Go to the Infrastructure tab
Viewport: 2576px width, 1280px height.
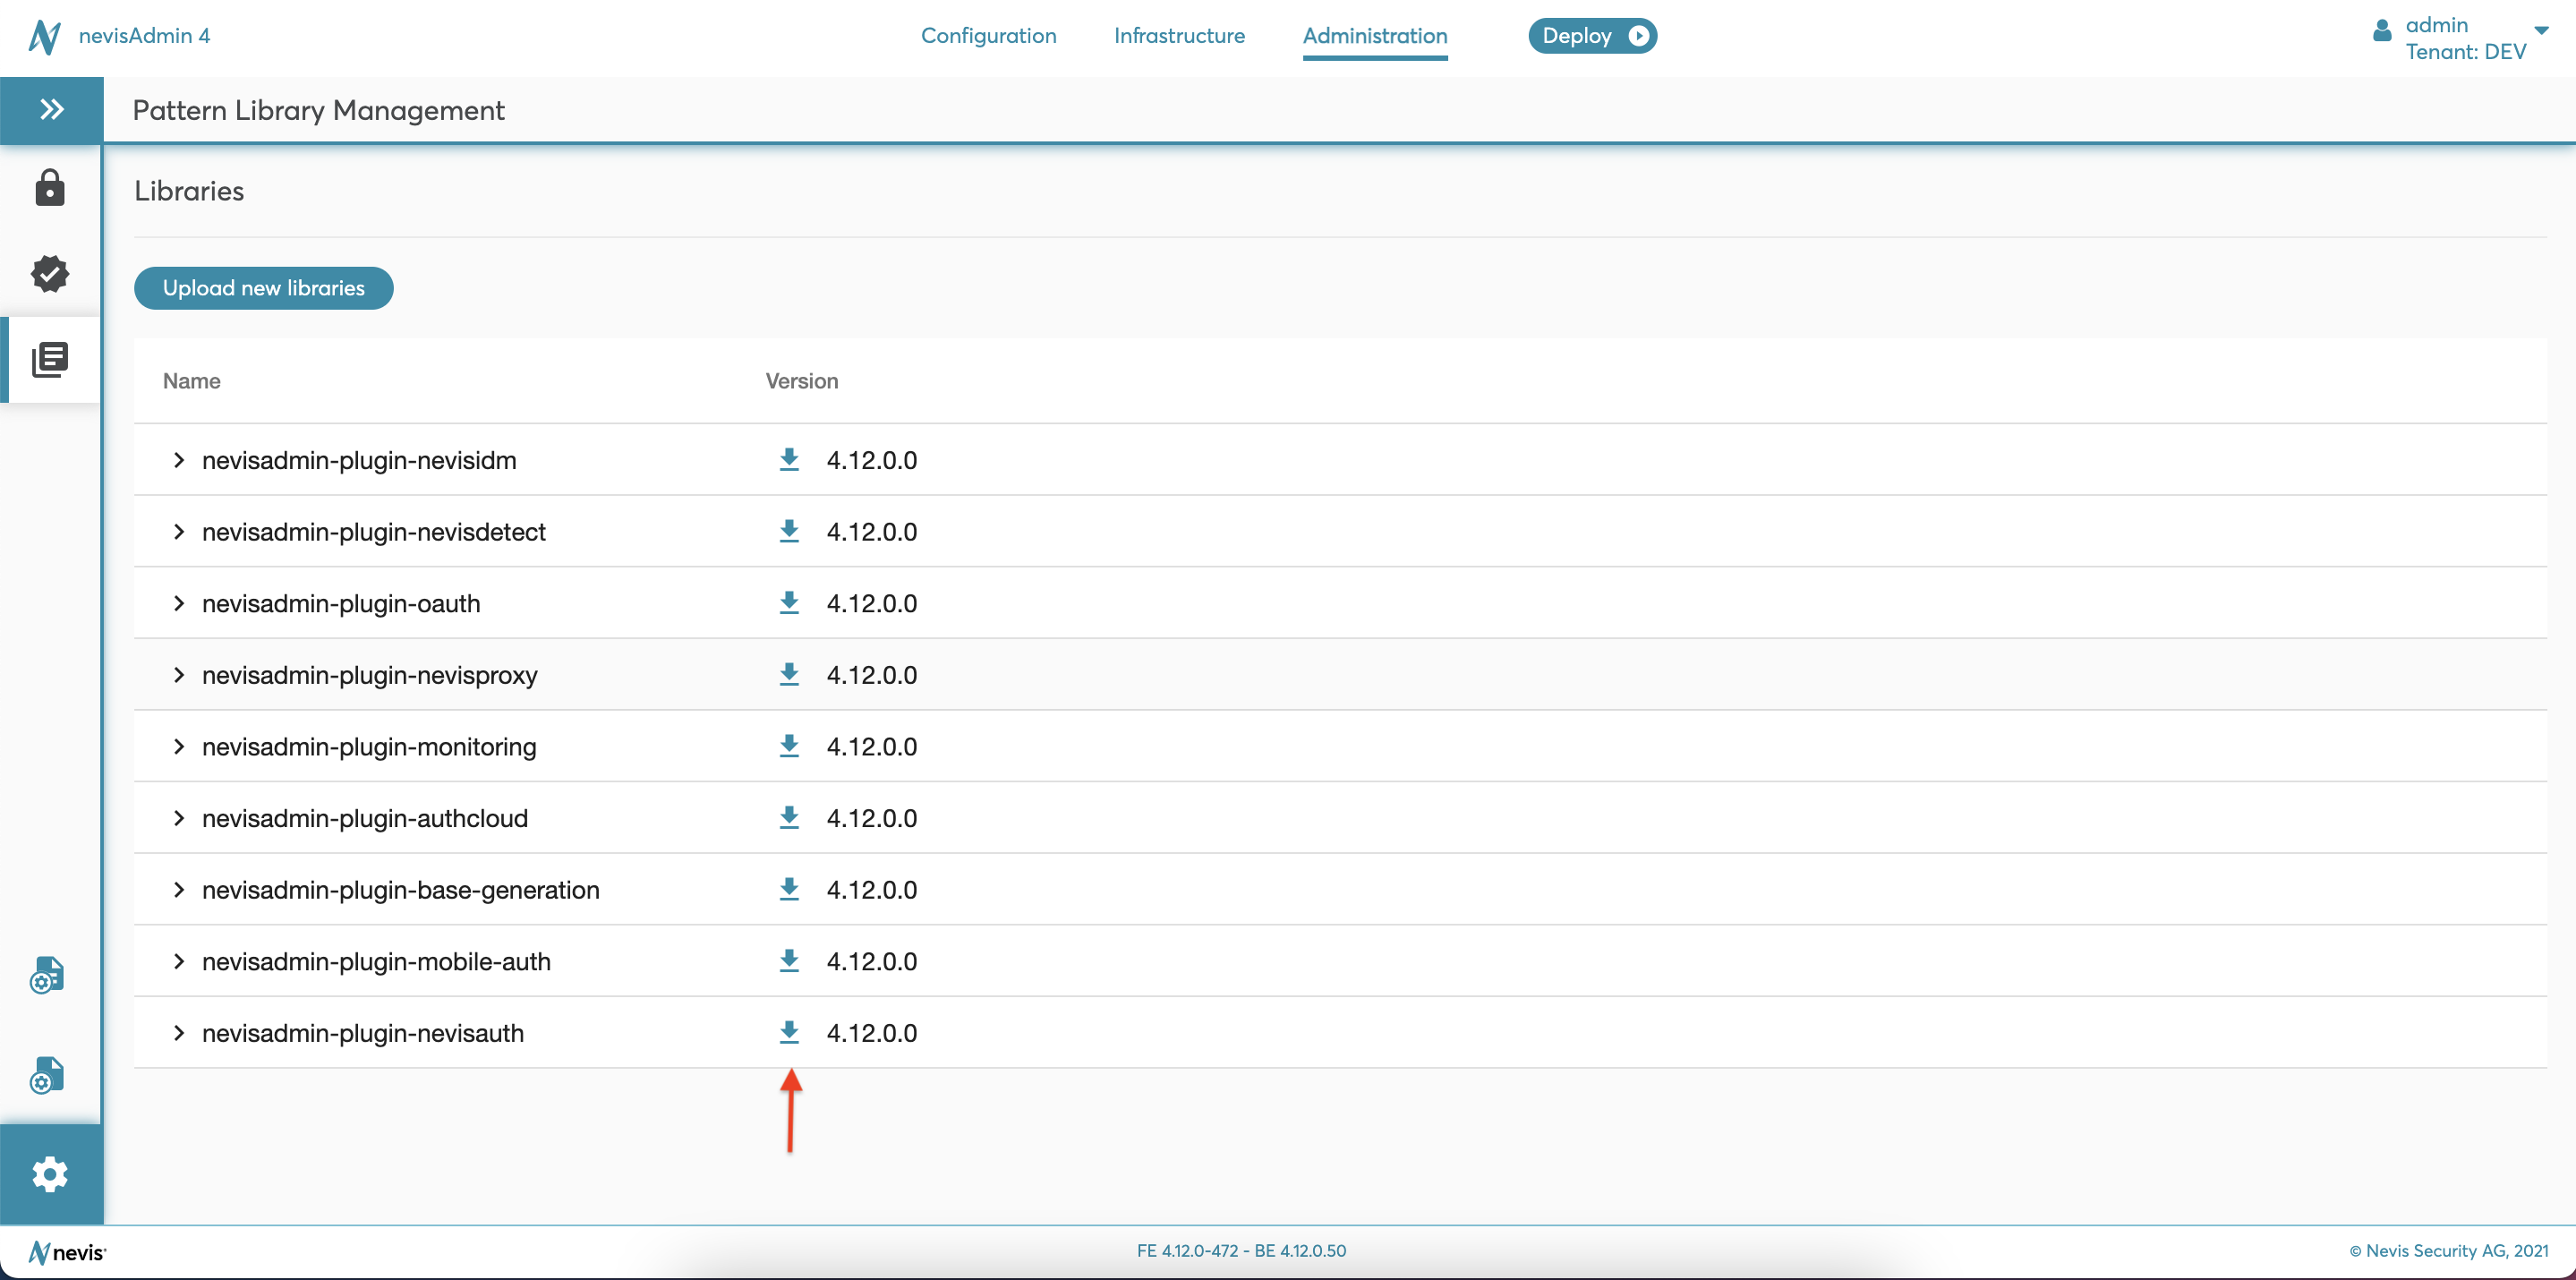(1179, 36)
